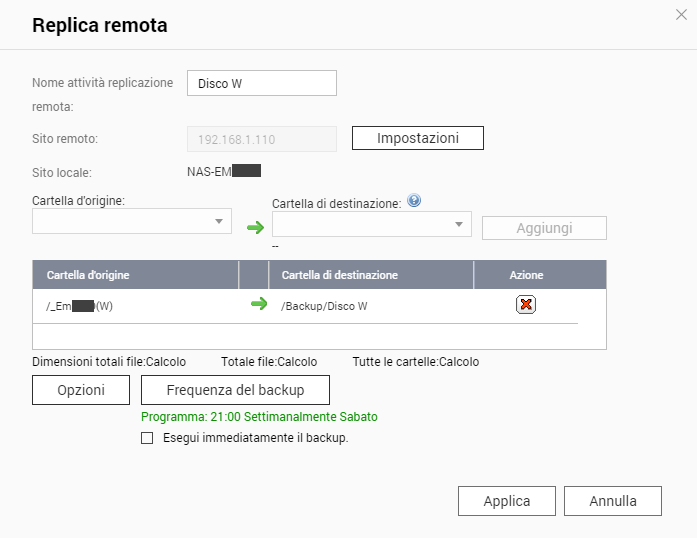697x538 pixels.
Task: Click the green arrow in the Disco W table row
Action: pos(259,305)
